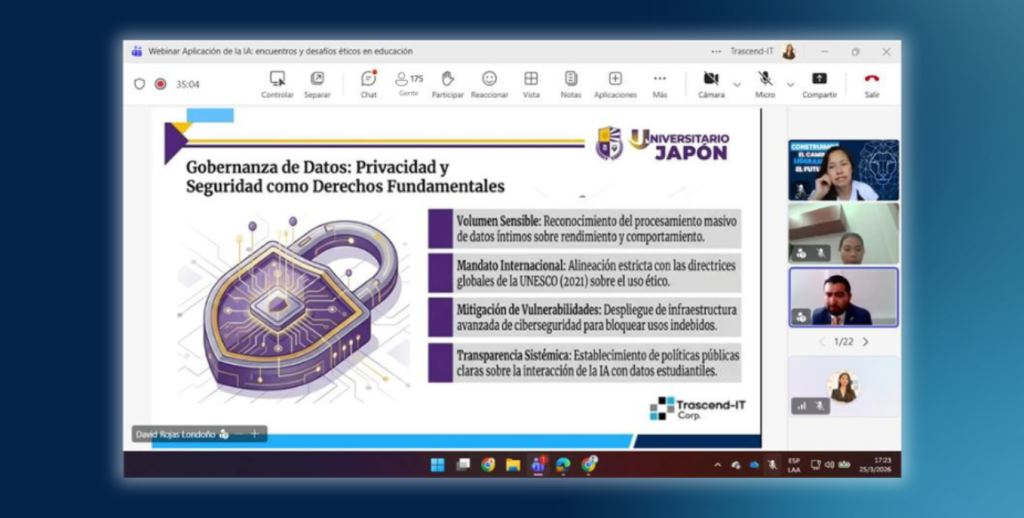
Task: Expand the Cámara options dropdown arrow
Action: (737, 84)
